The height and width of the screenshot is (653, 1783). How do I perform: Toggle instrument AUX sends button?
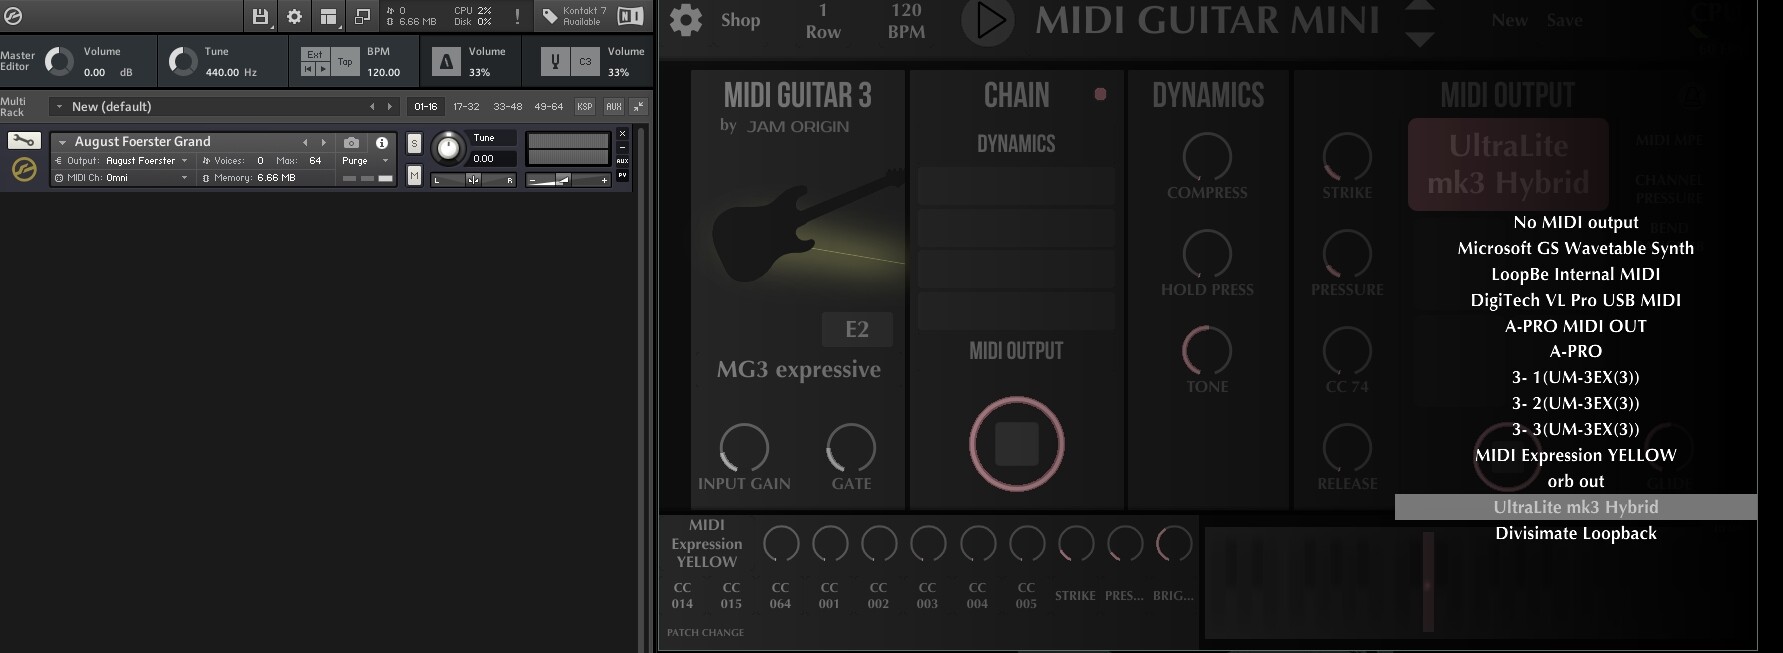tap(622, 161)
